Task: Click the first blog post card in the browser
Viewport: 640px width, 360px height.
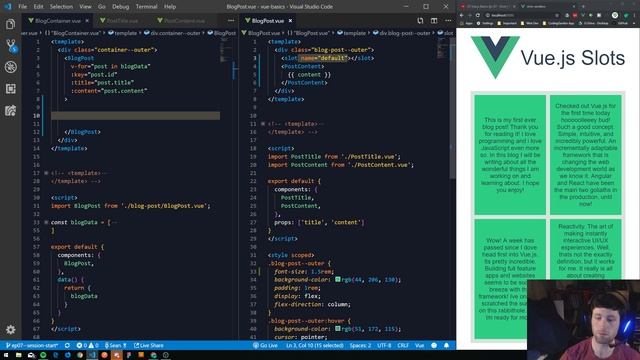Action: 510,155
